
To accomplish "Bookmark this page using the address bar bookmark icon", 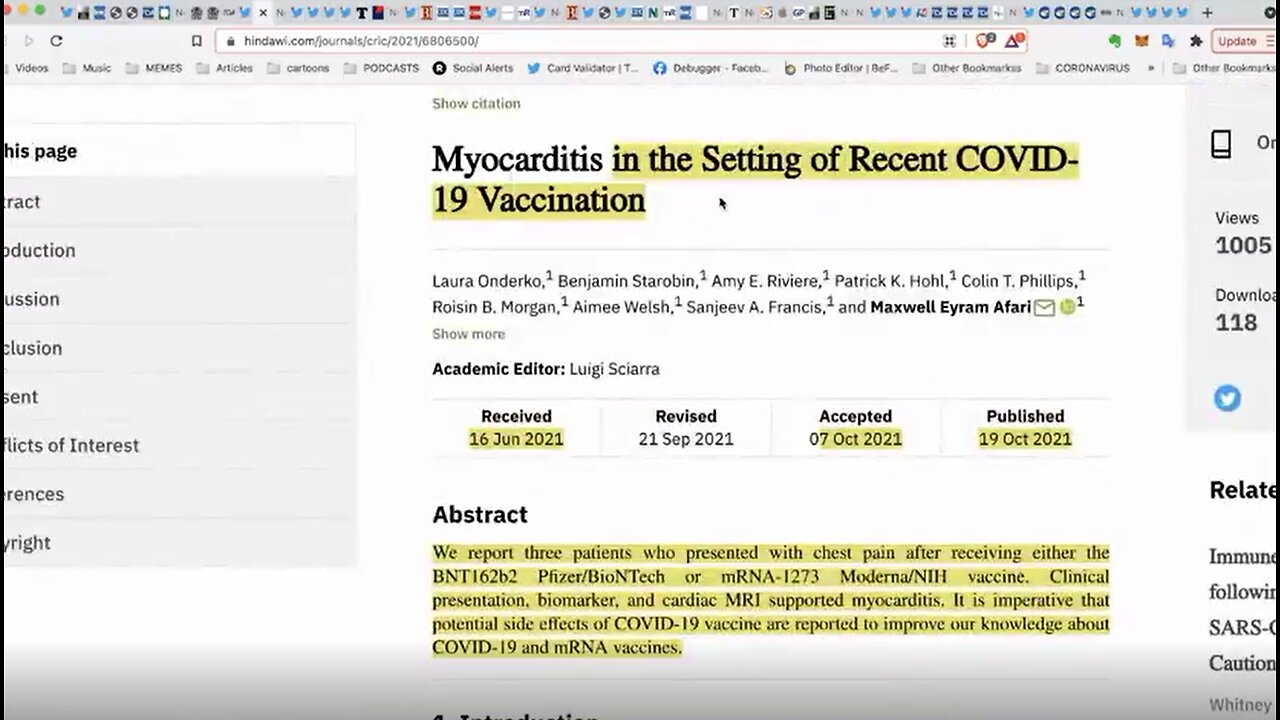I will (x=197, y=41).
